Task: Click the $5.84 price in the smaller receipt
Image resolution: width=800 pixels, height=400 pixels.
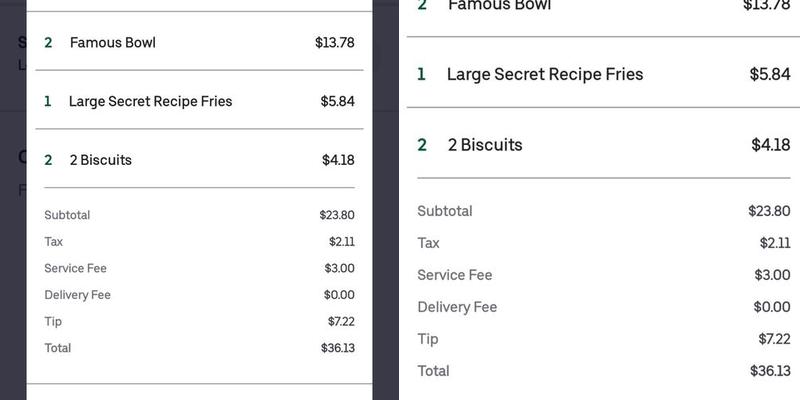Action: 337,101
